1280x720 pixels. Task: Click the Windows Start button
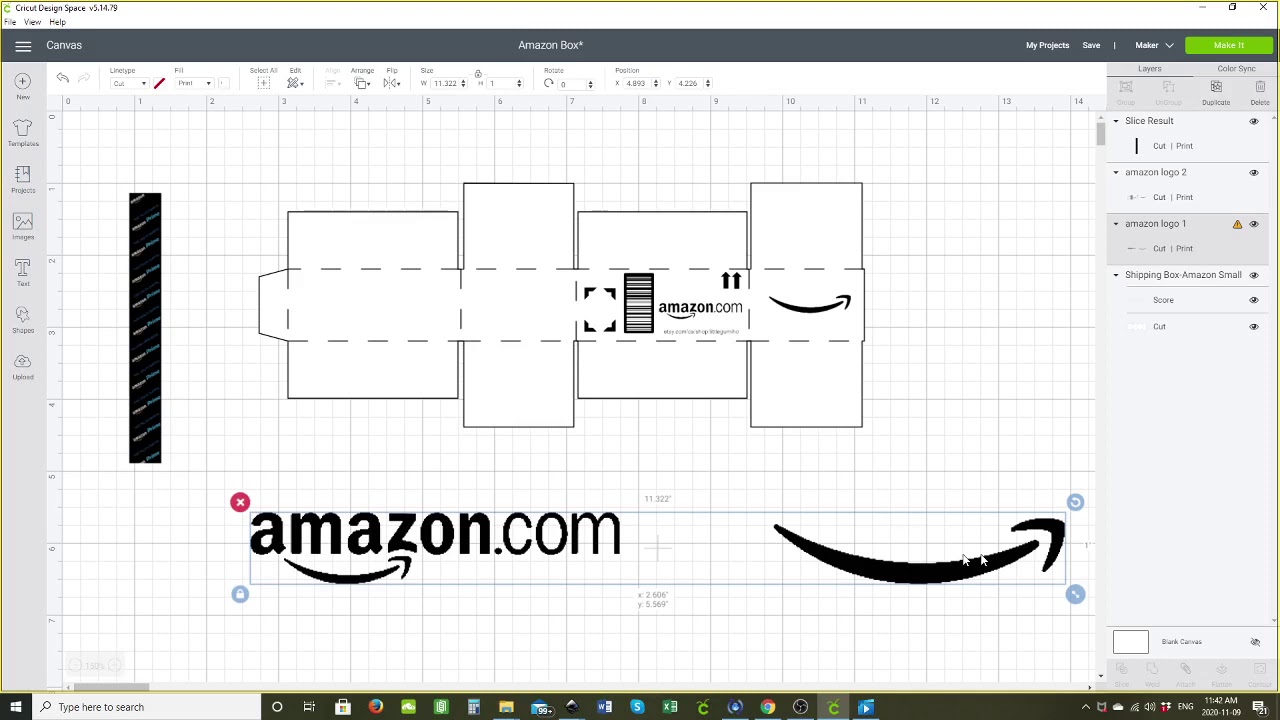click(x=15, y=707)
